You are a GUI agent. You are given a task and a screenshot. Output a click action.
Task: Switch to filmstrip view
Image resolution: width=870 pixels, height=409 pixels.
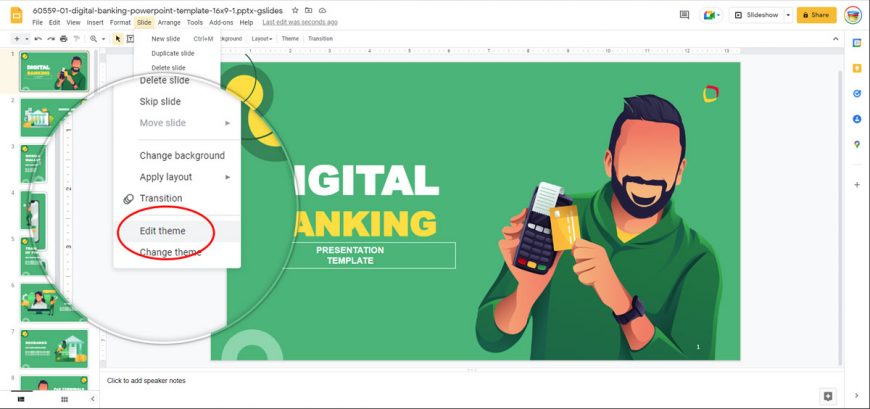(21, 399)
